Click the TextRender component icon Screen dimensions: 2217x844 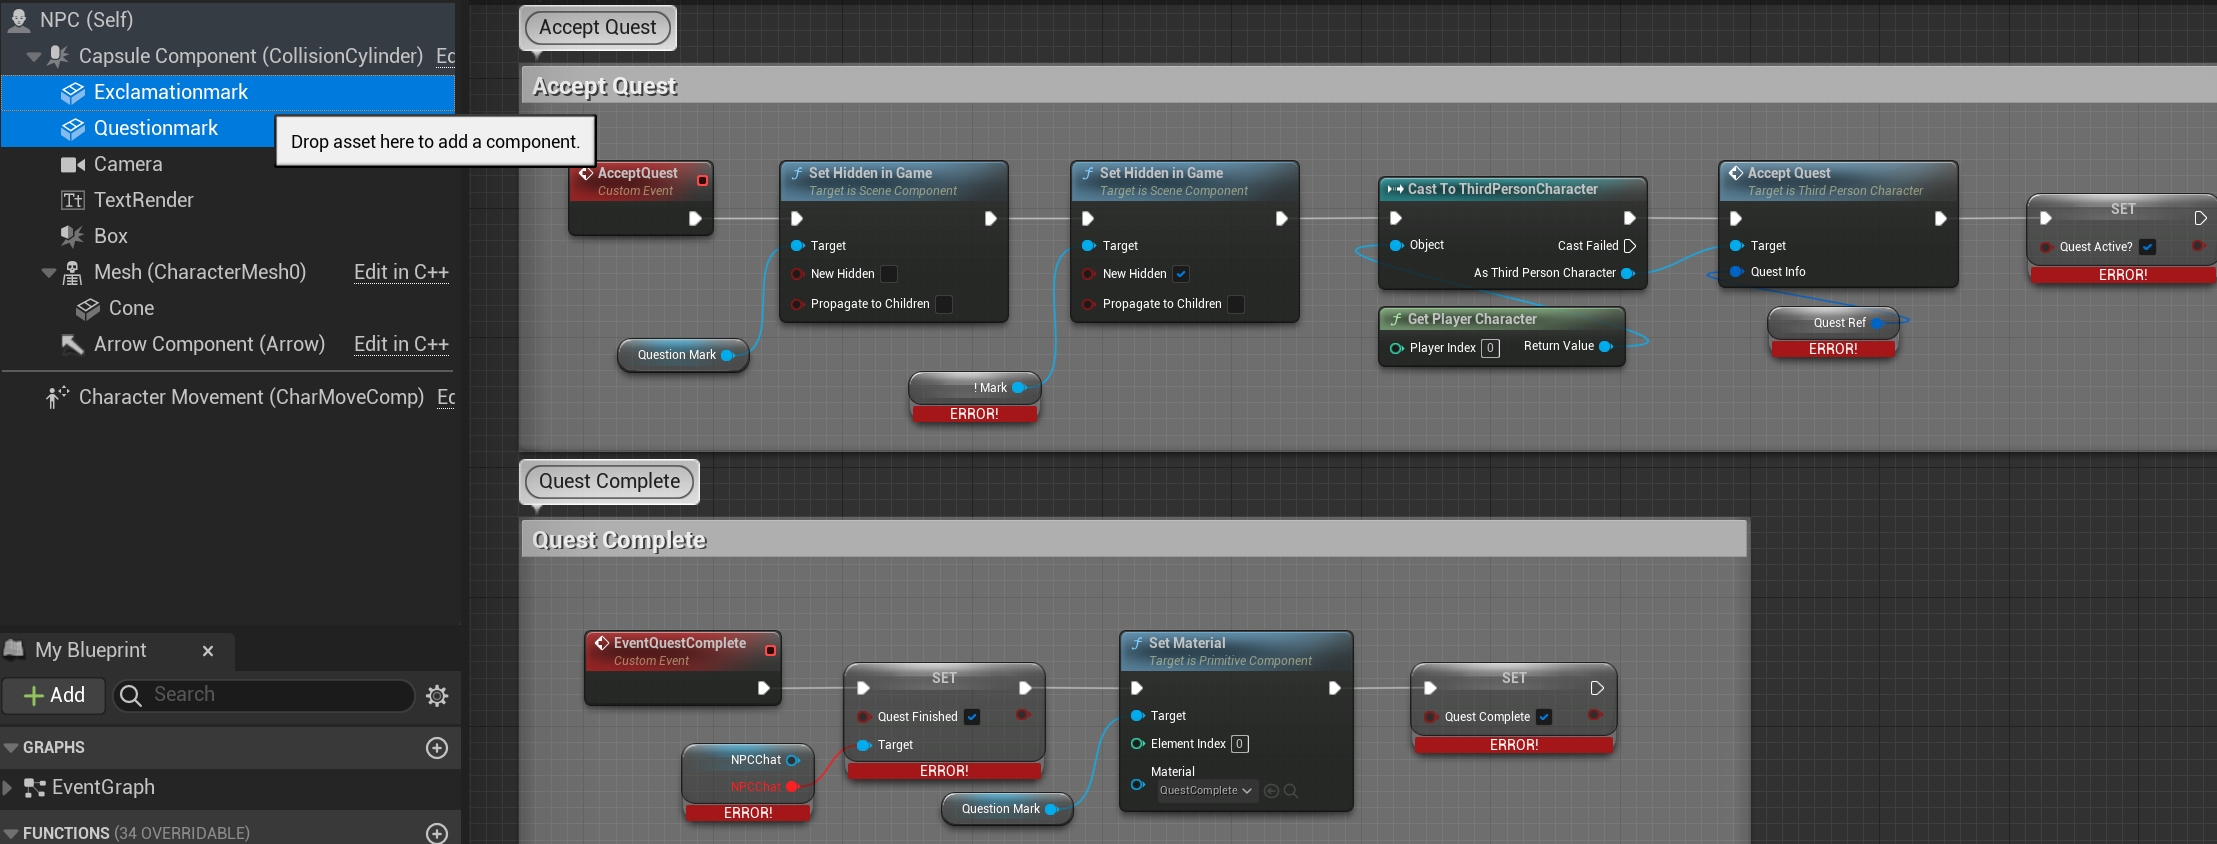pos(73,200)
